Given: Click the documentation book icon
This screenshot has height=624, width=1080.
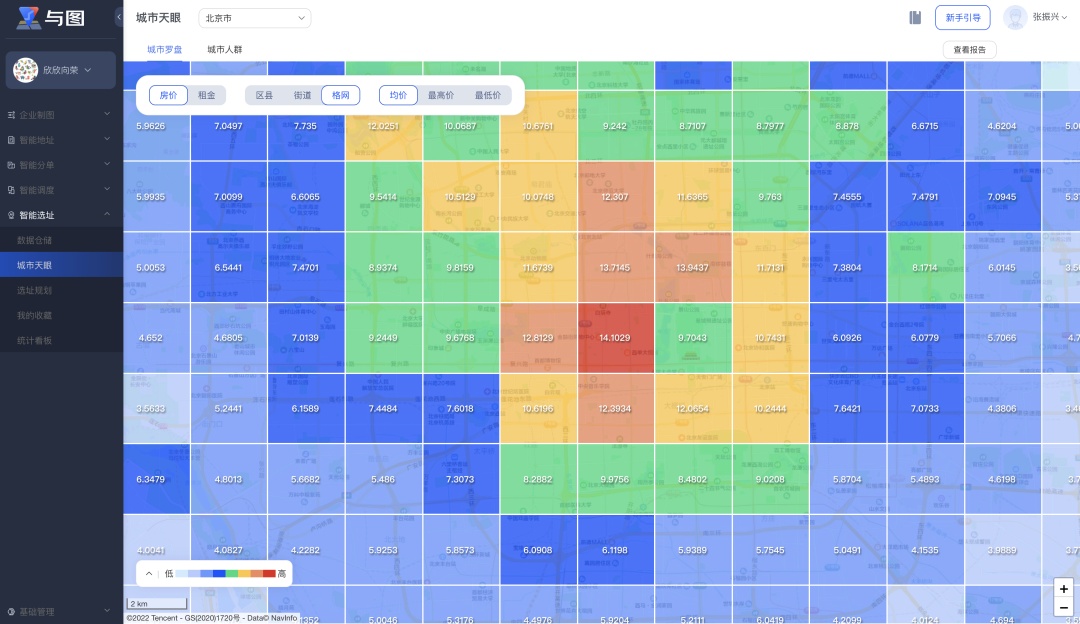Looking at the screenshot, I should coord(914,17).
